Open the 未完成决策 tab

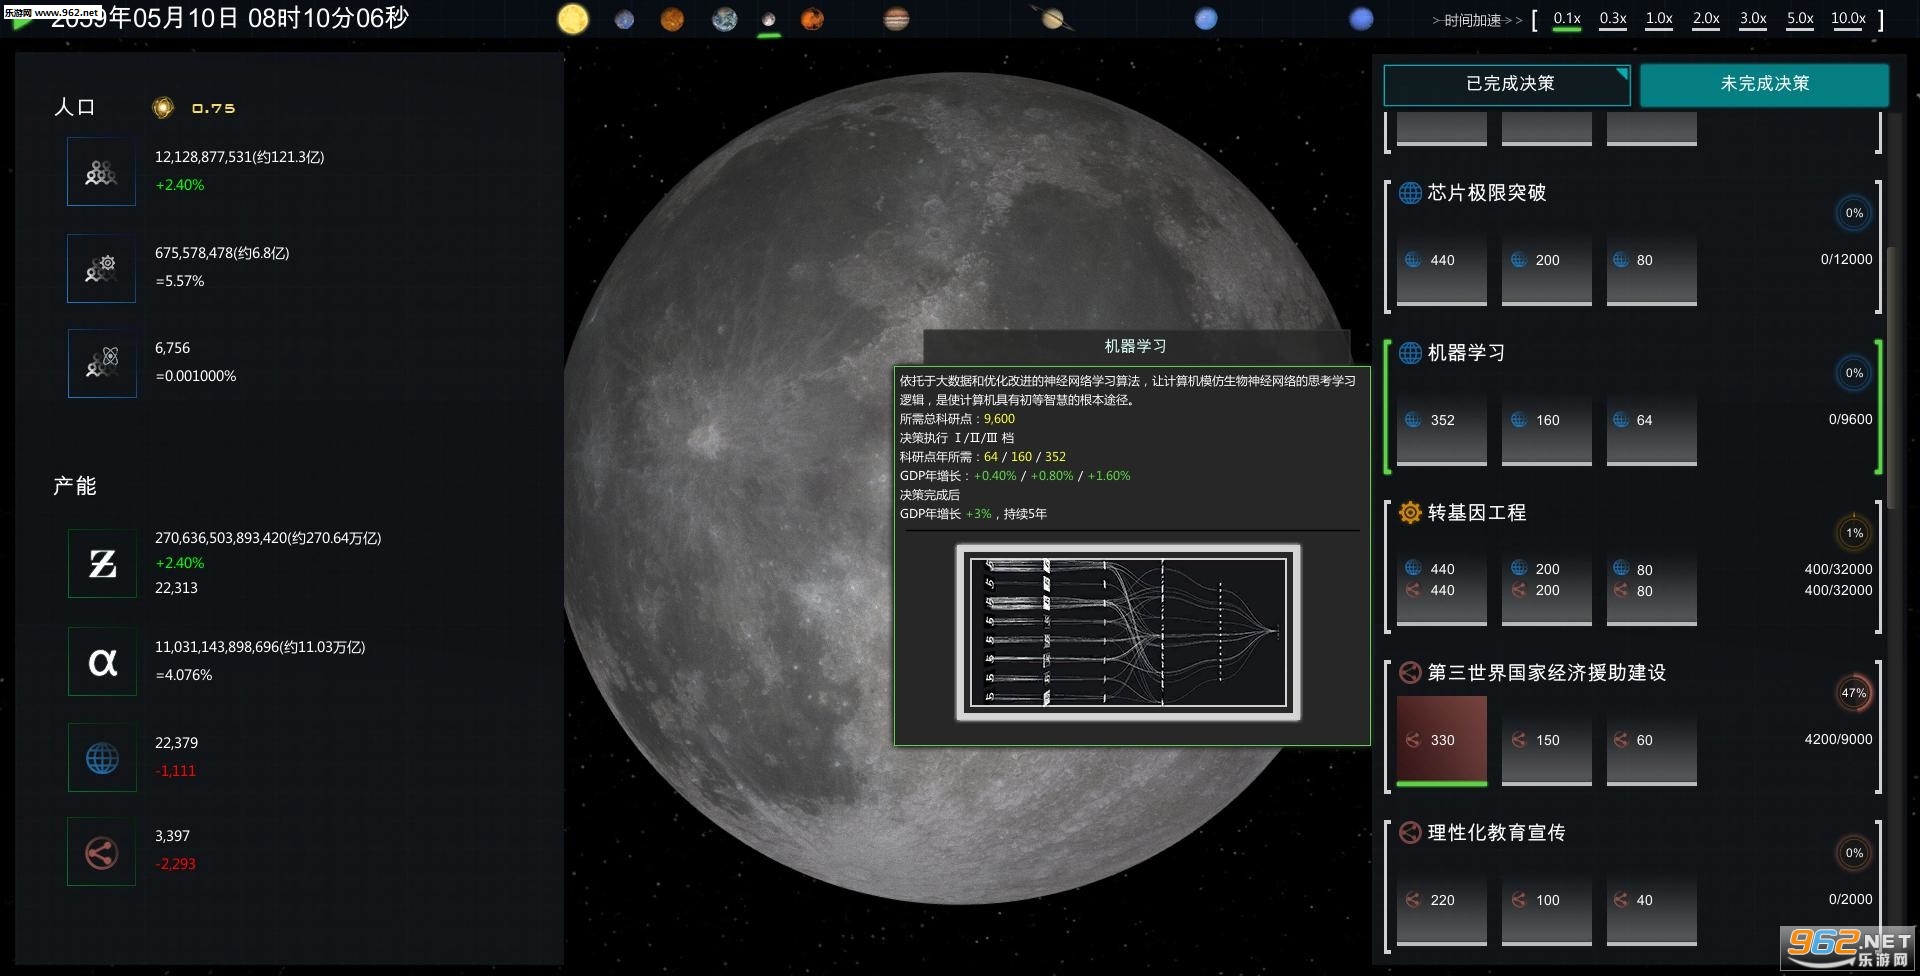(x=1764, y=84)
